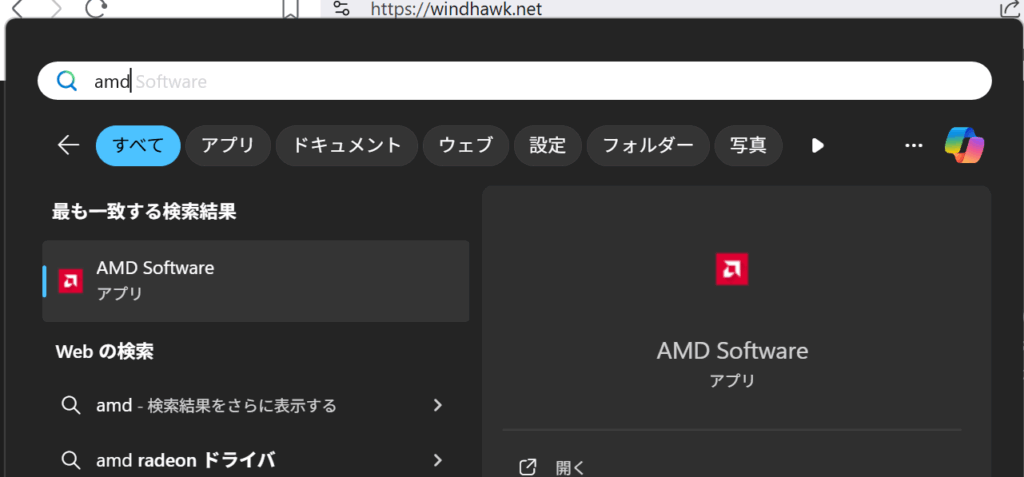Expand the chevron next to amd radeon ドライバ

pos(438,461)
